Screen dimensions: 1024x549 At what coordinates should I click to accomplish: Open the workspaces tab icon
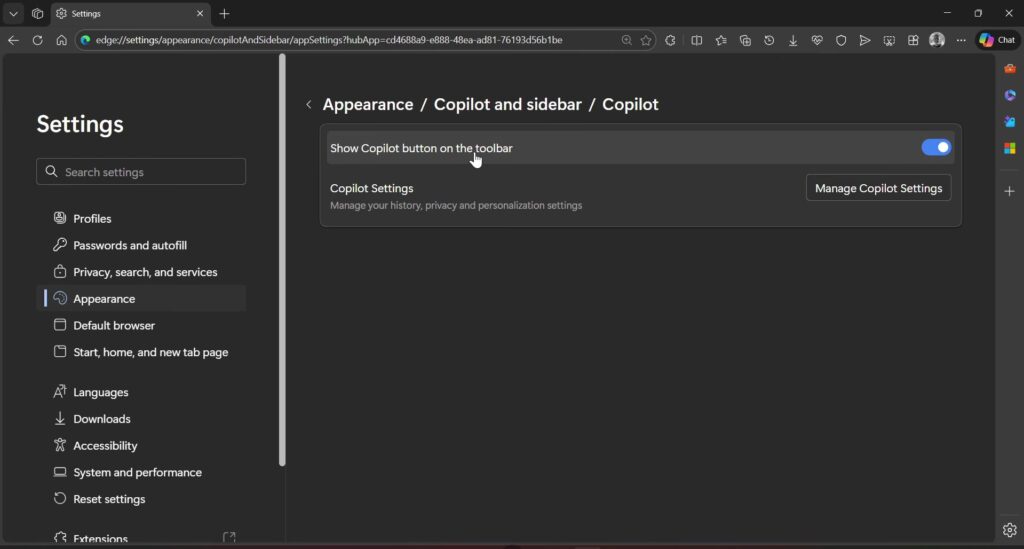click(x=37, y=13)
